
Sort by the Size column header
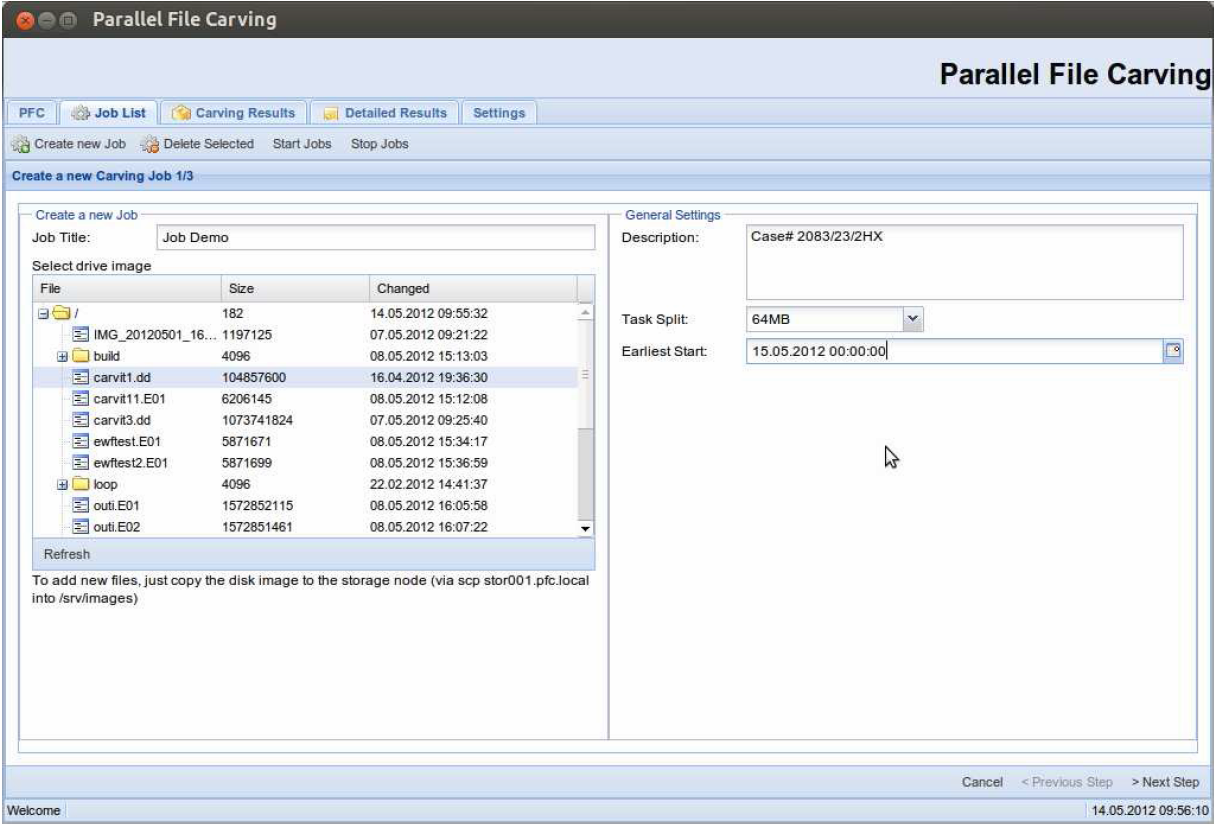tap(294, 288)
